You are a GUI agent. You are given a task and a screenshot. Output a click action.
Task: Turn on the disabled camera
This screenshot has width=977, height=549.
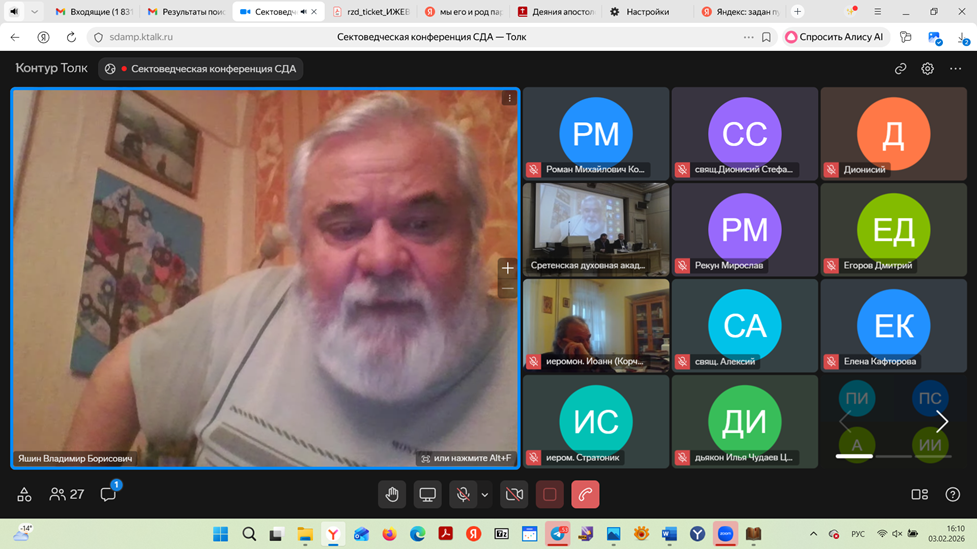point(514,494)
